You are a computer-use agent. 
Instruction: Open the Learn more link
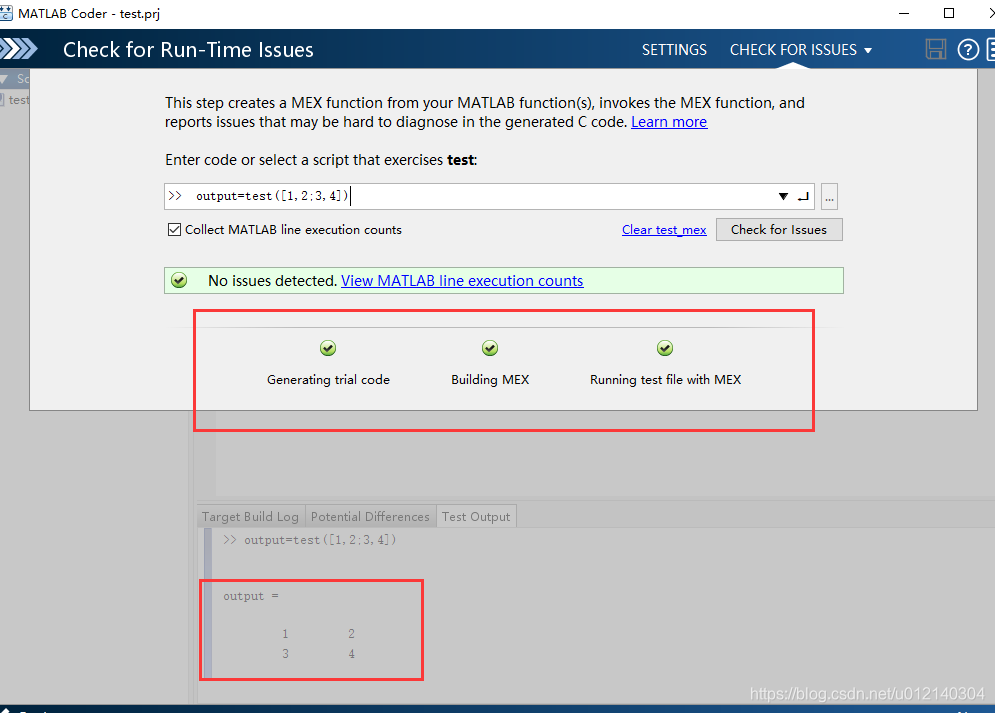[x=669, y=122]
